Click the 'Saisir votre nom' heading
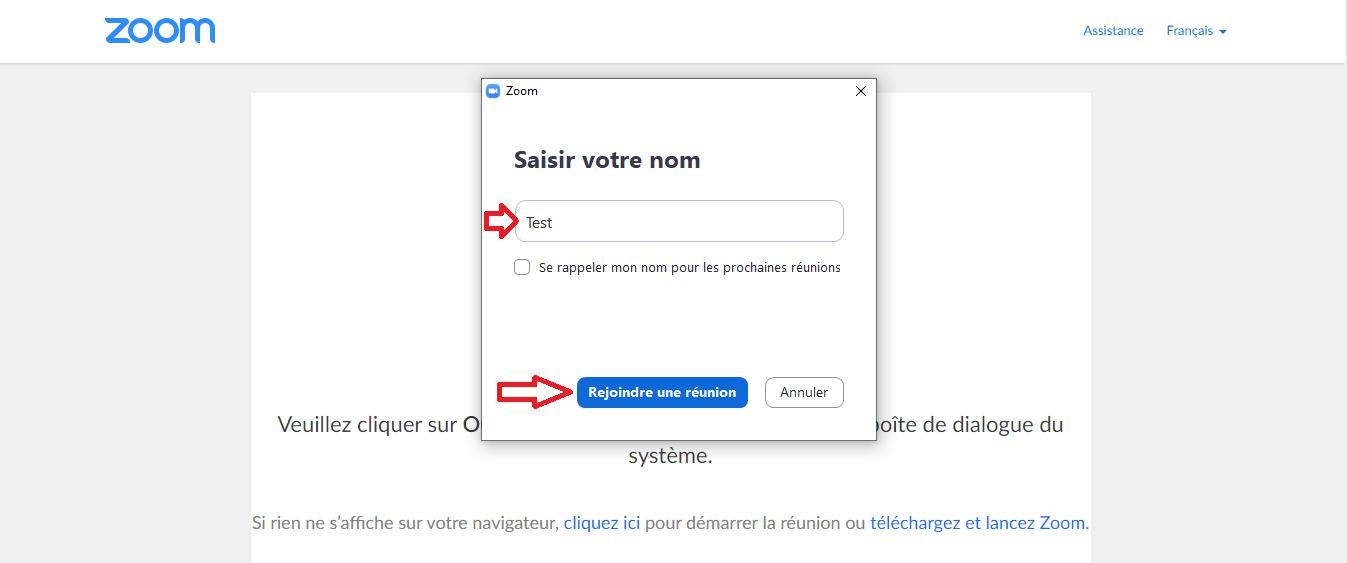Image resolution: width=1347 pixels, height=563 pixels. click(x=607, y=160)
